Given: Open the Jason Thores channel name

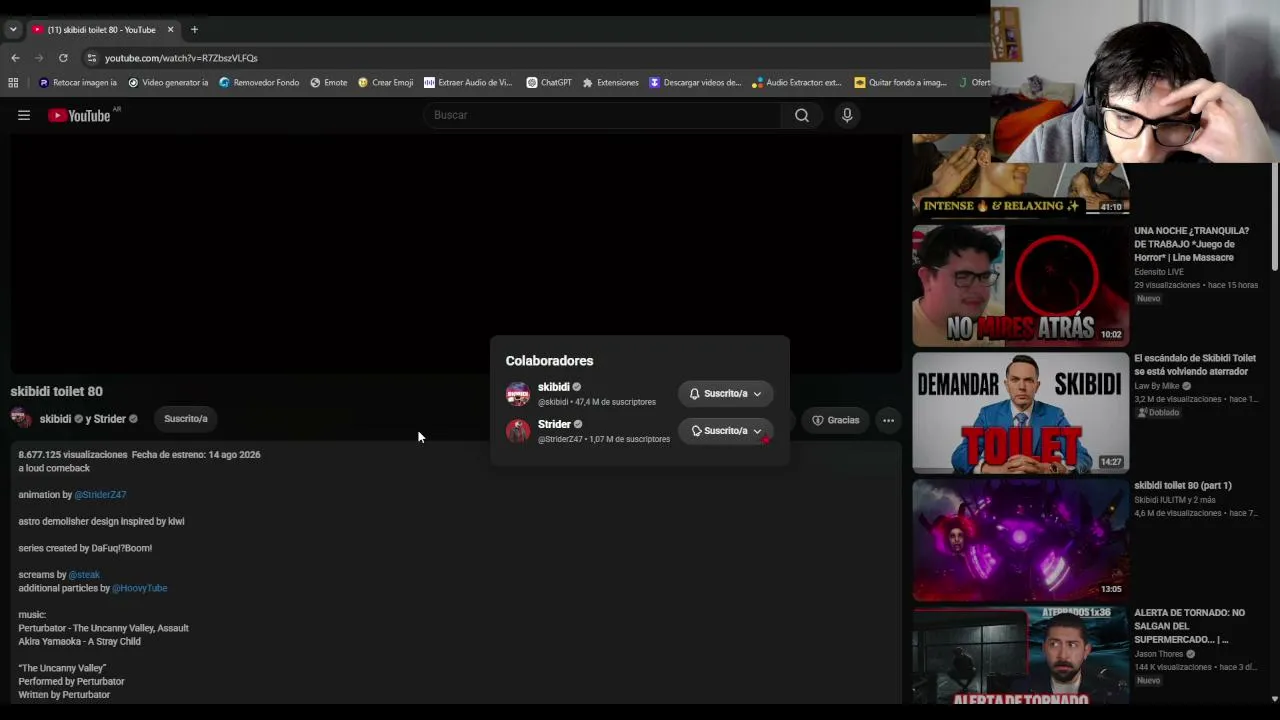Looking at the screenshot, I should (x=1159, y=654).
